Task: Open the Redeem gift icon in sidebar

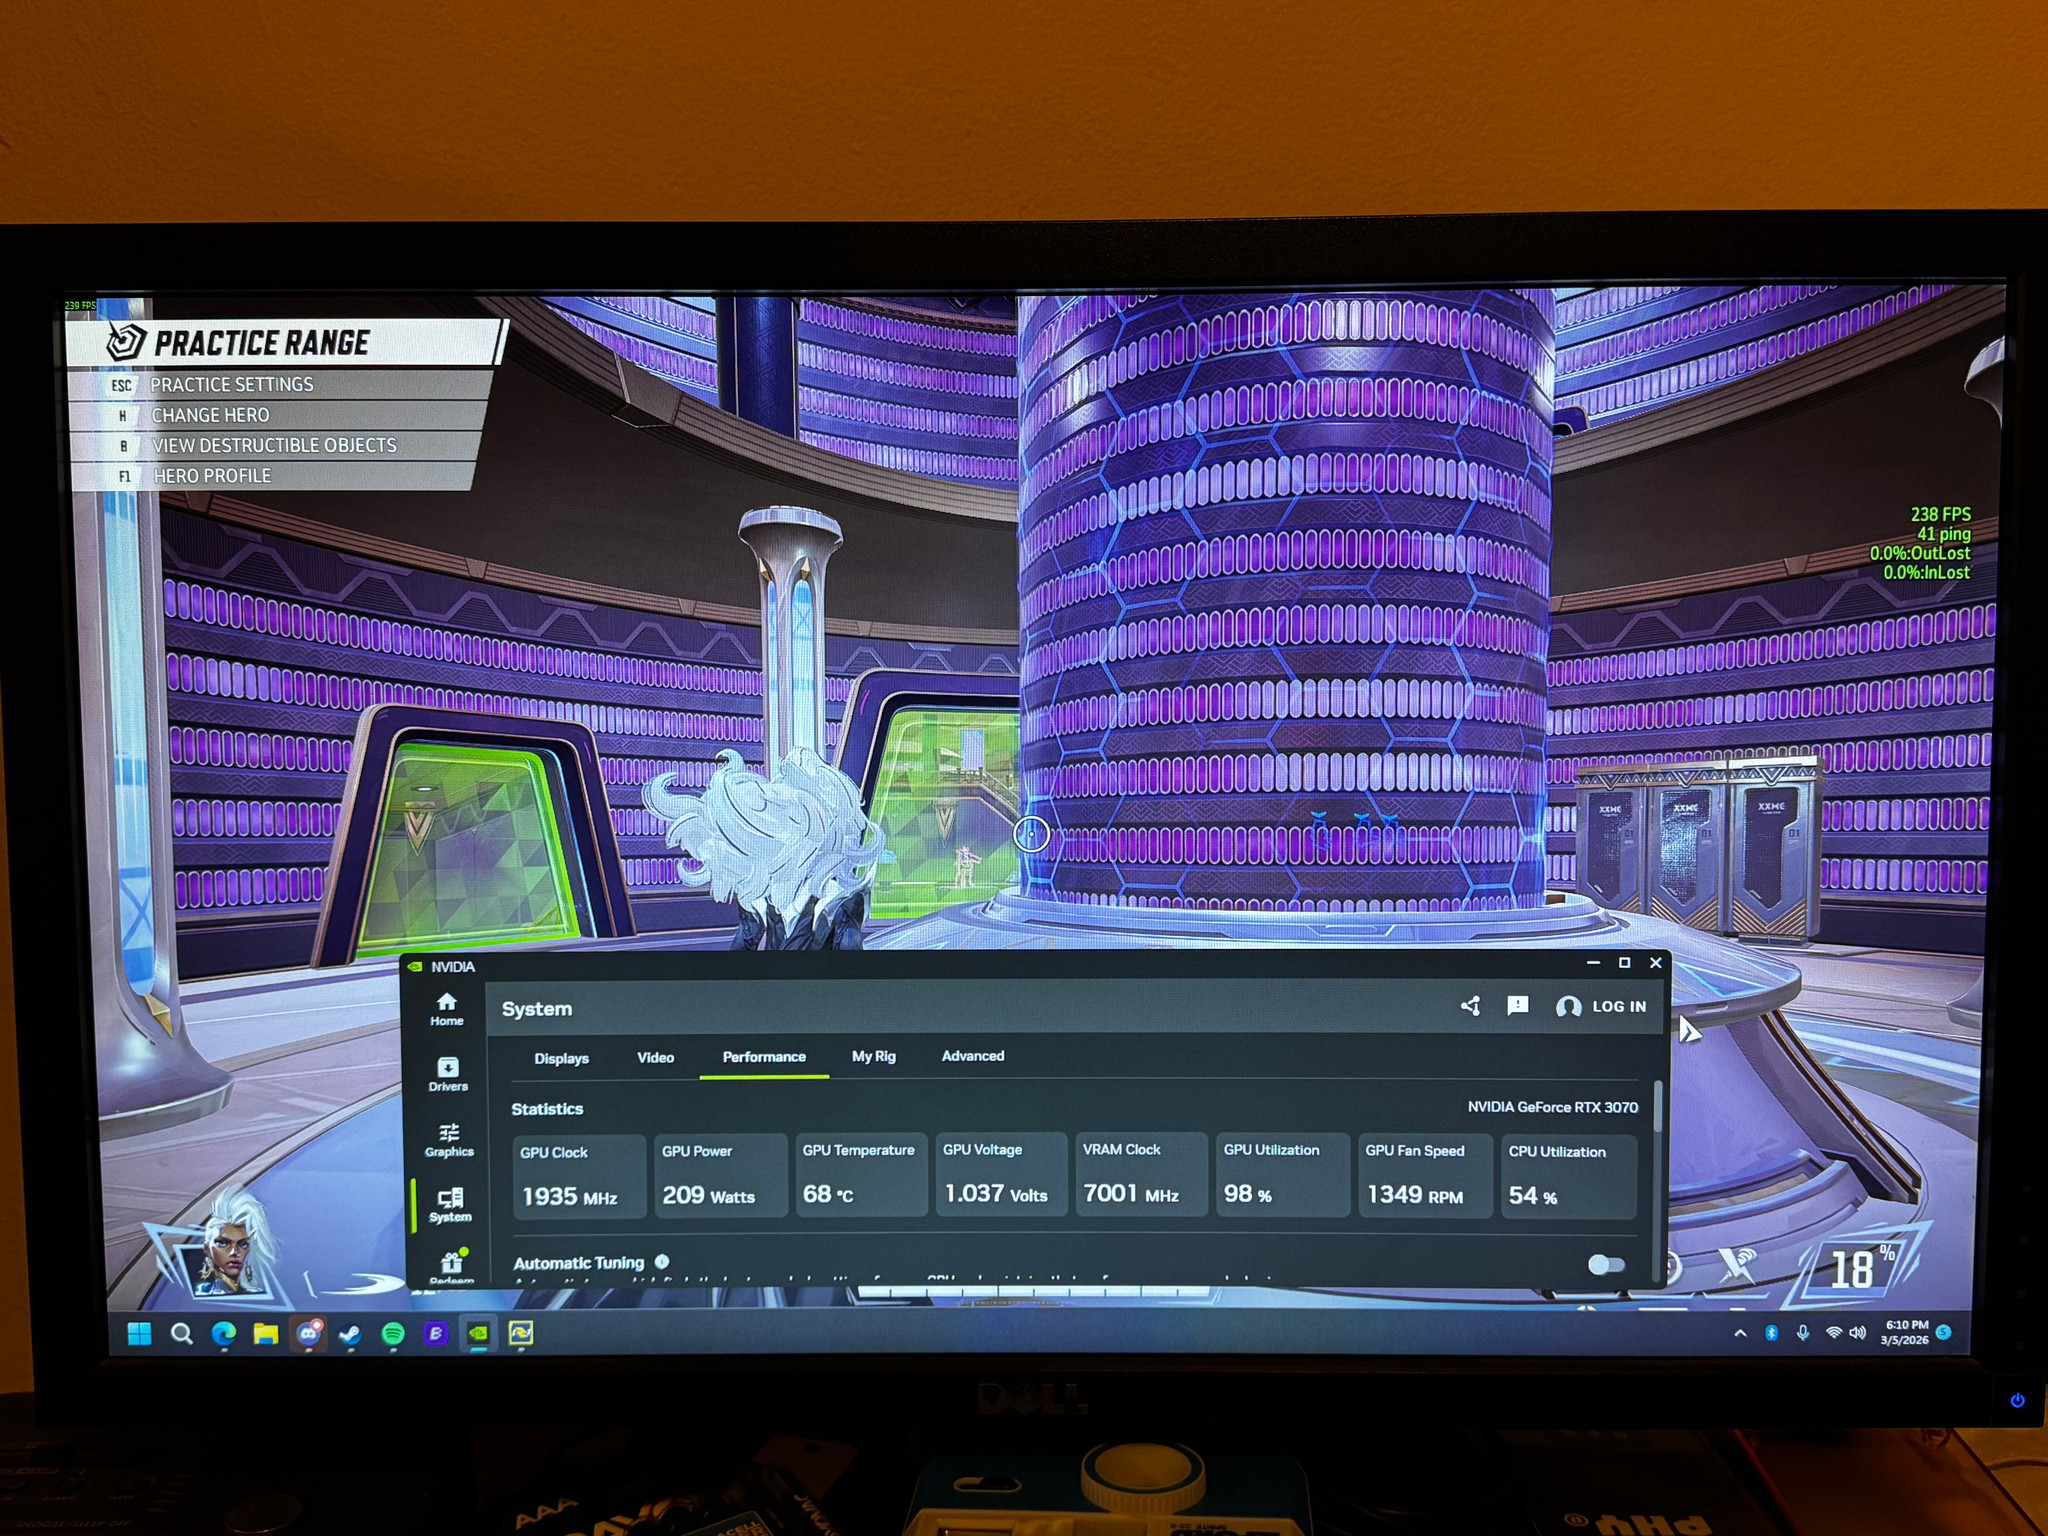Action: pos(451,1265)
